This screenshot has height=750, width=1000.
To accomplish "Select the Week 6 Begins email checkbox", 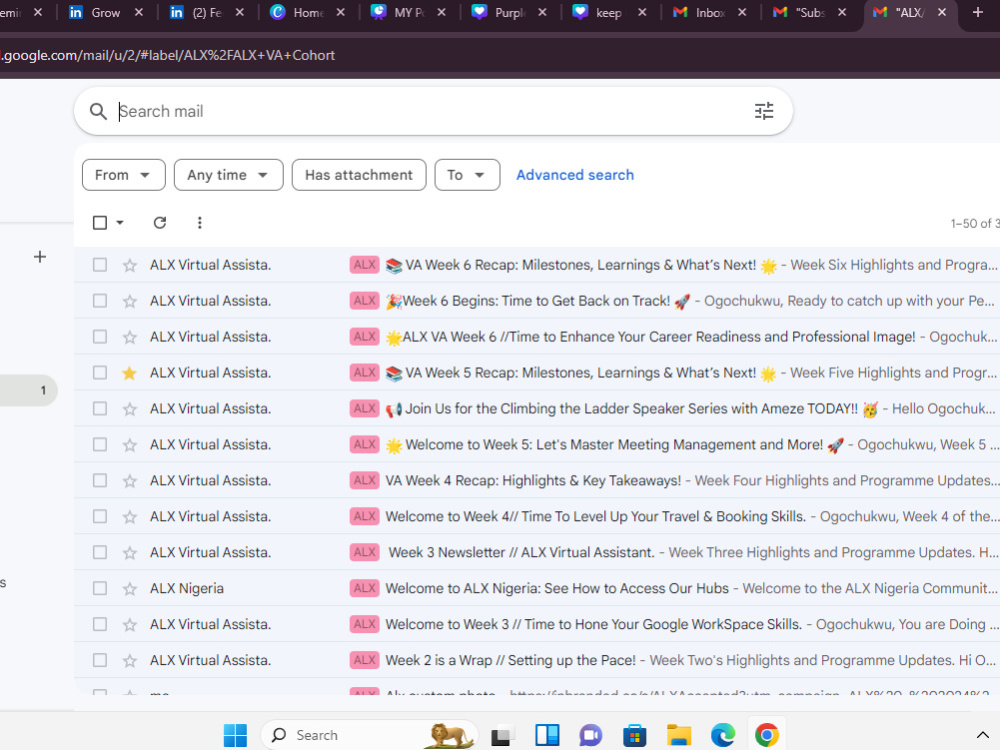I will (99, 300).
